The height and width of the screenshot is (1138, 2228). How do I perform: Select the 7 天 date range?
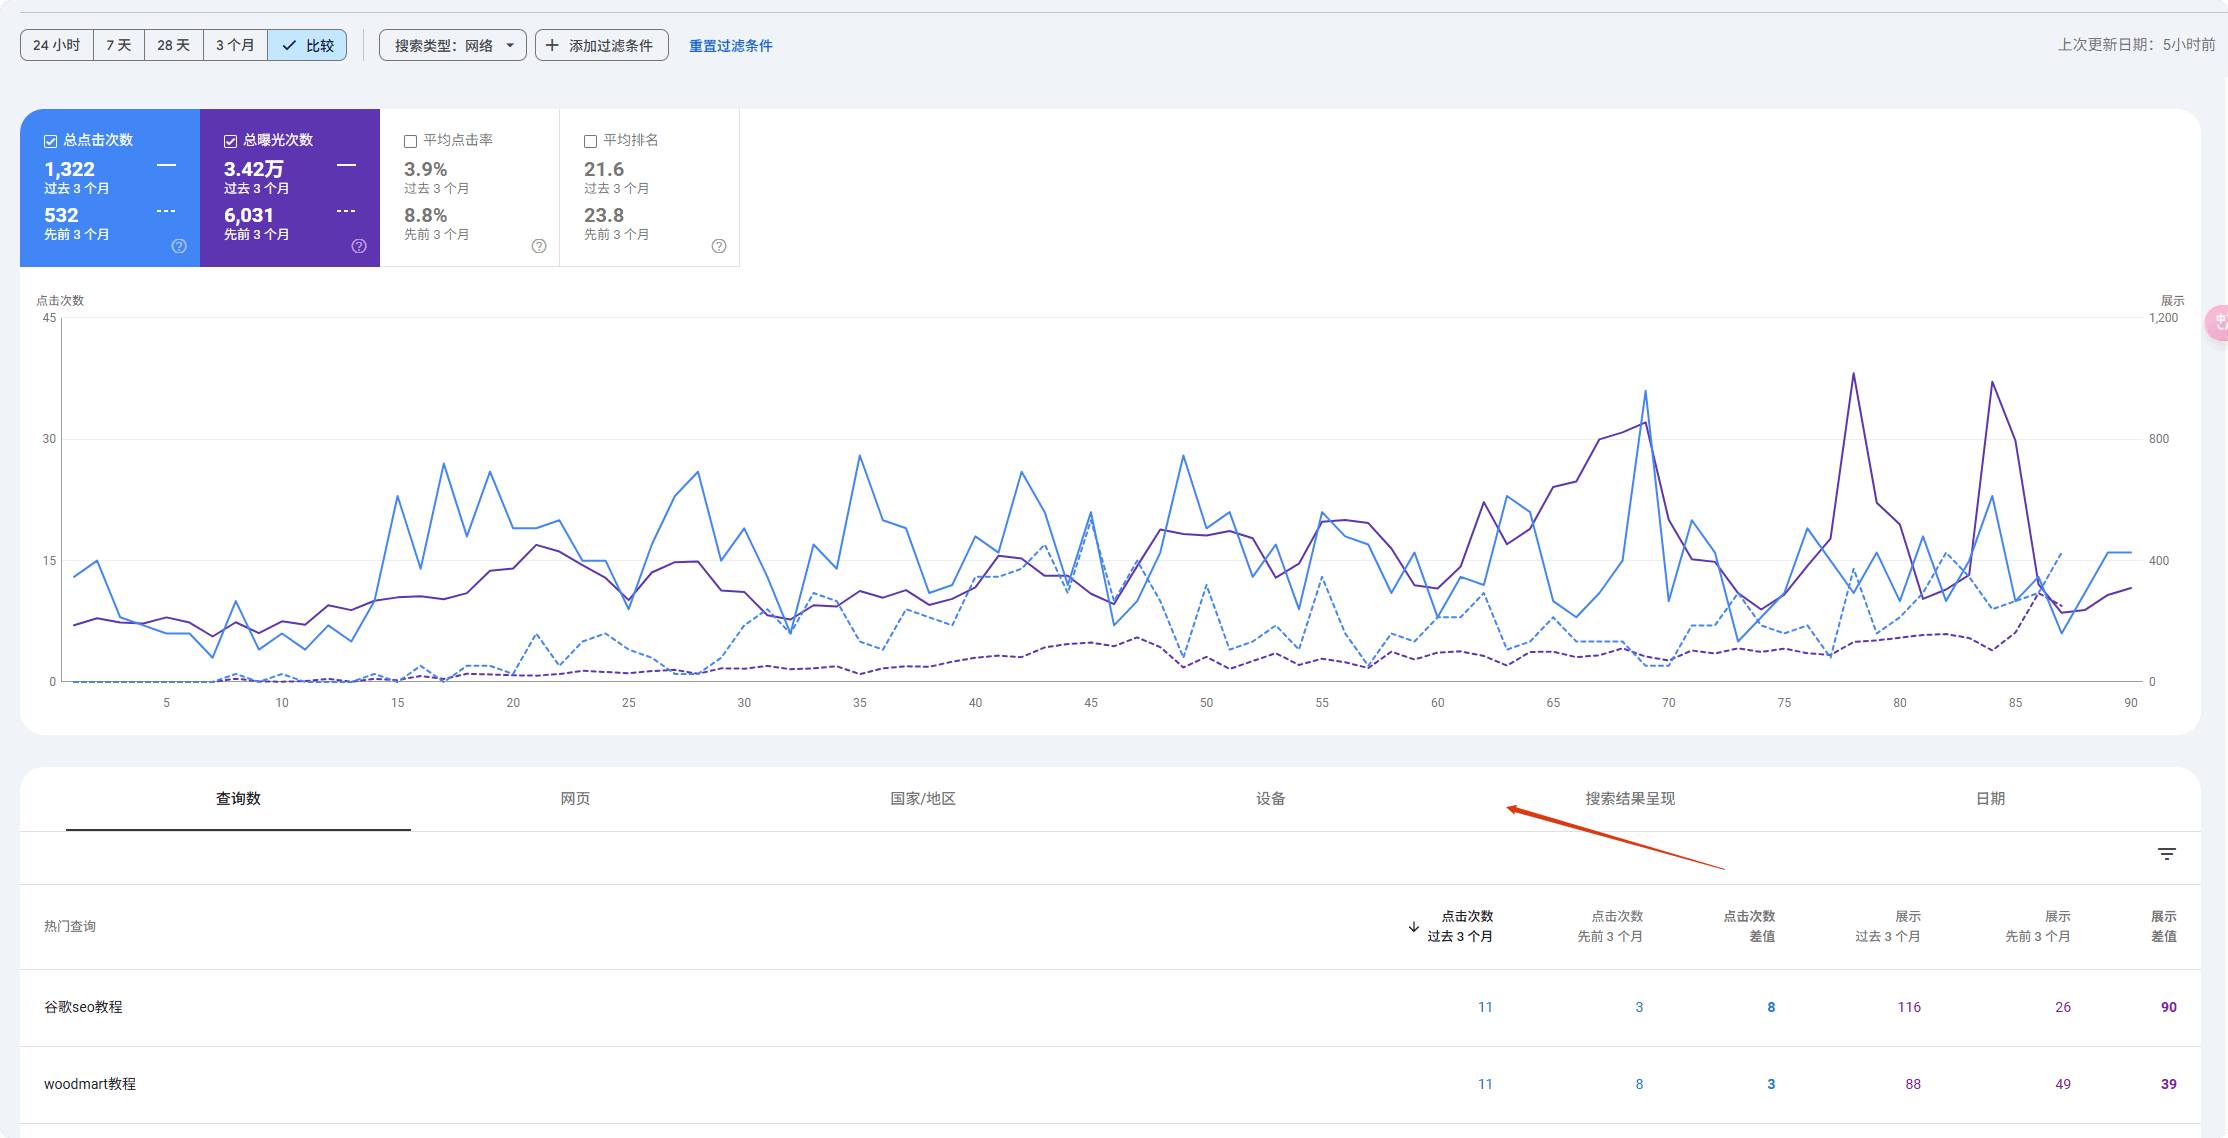point(119,45)
